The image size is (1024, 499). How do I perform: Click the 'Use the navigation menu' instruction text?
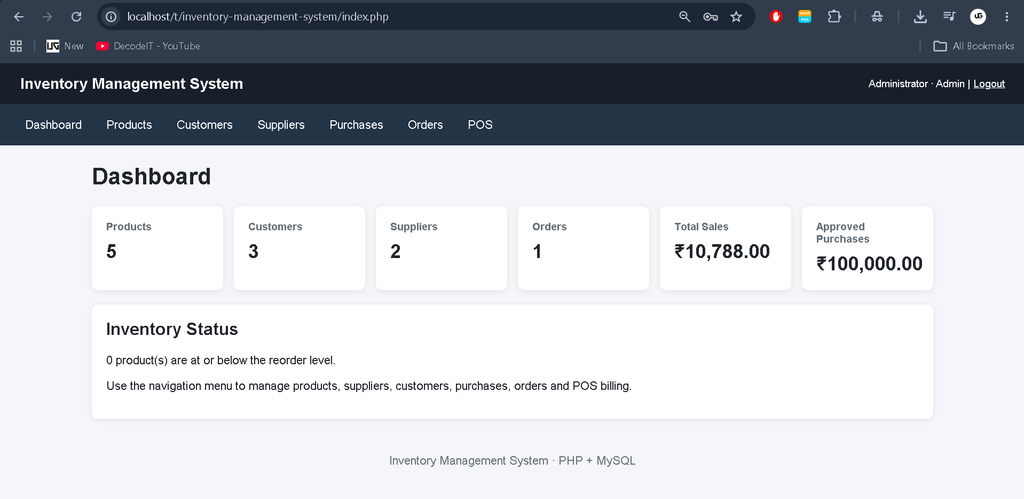tap(369, 386)
